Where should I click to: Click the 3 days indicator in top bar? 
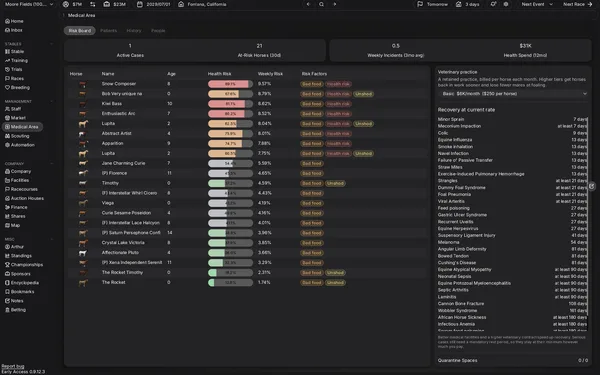(x=468, y=4)
